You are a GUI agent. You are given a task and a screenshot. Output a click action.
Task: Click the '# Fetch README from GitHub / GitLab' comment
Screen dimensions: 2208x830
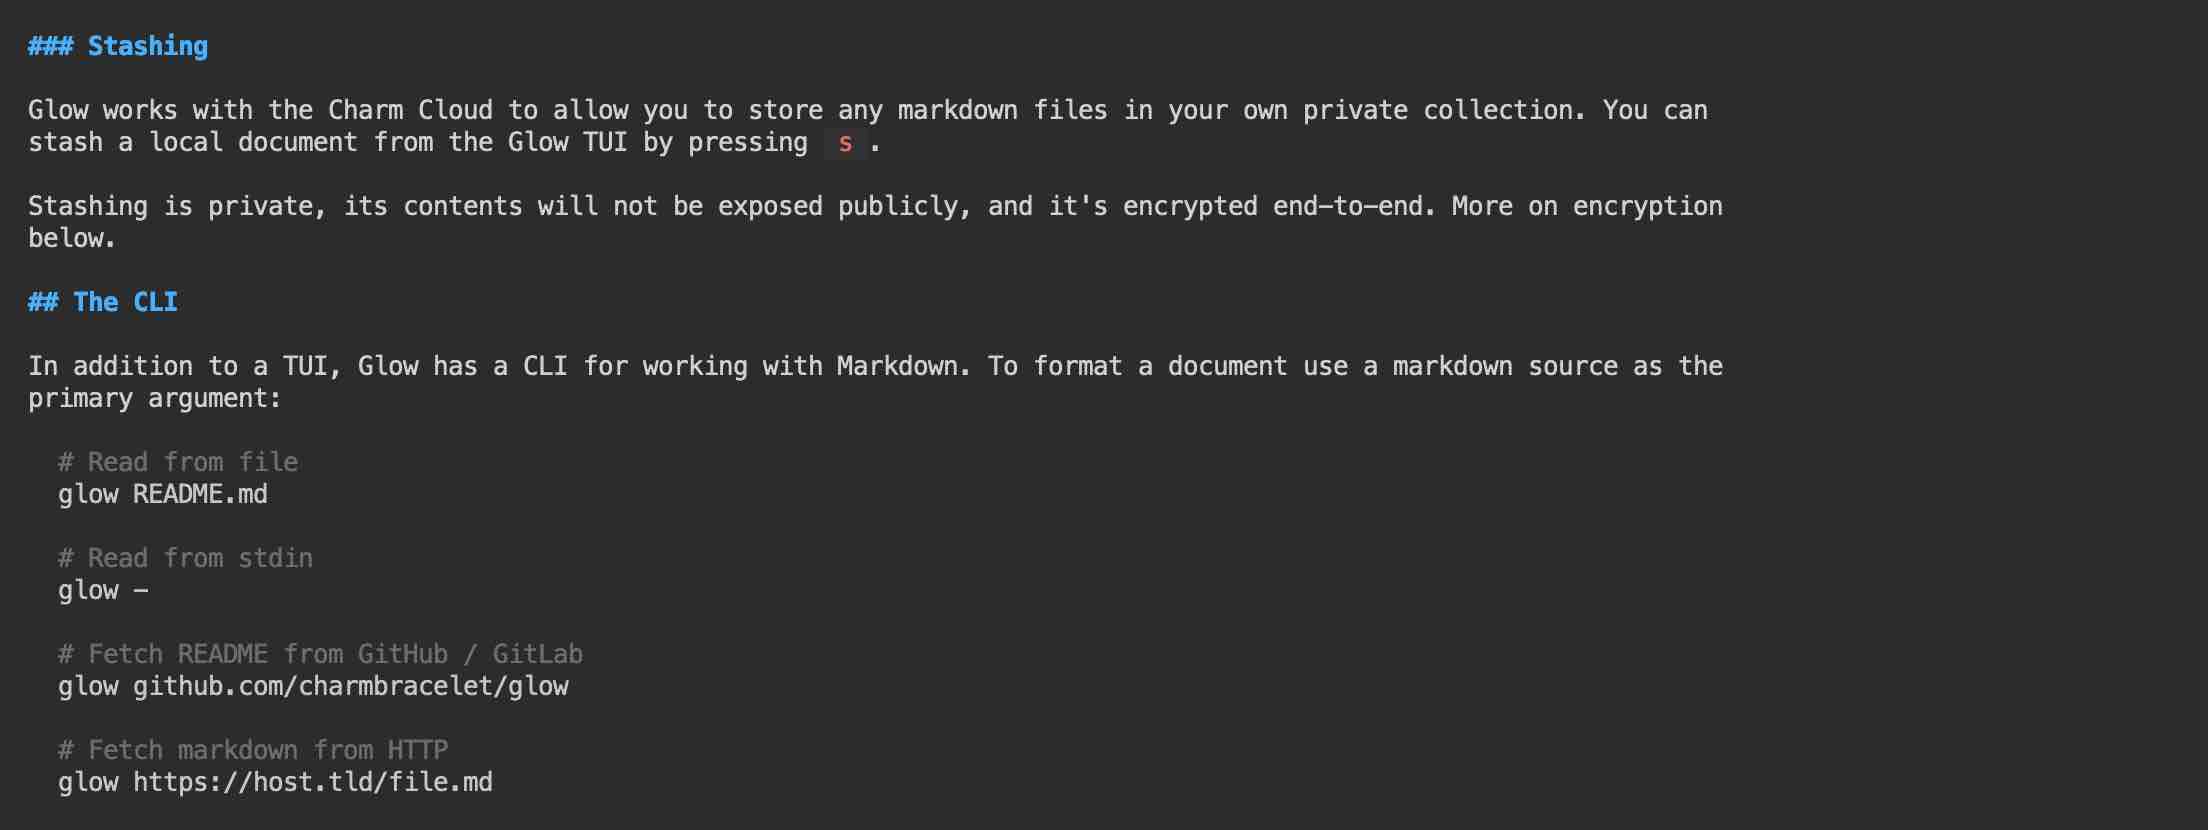(321, 654)
